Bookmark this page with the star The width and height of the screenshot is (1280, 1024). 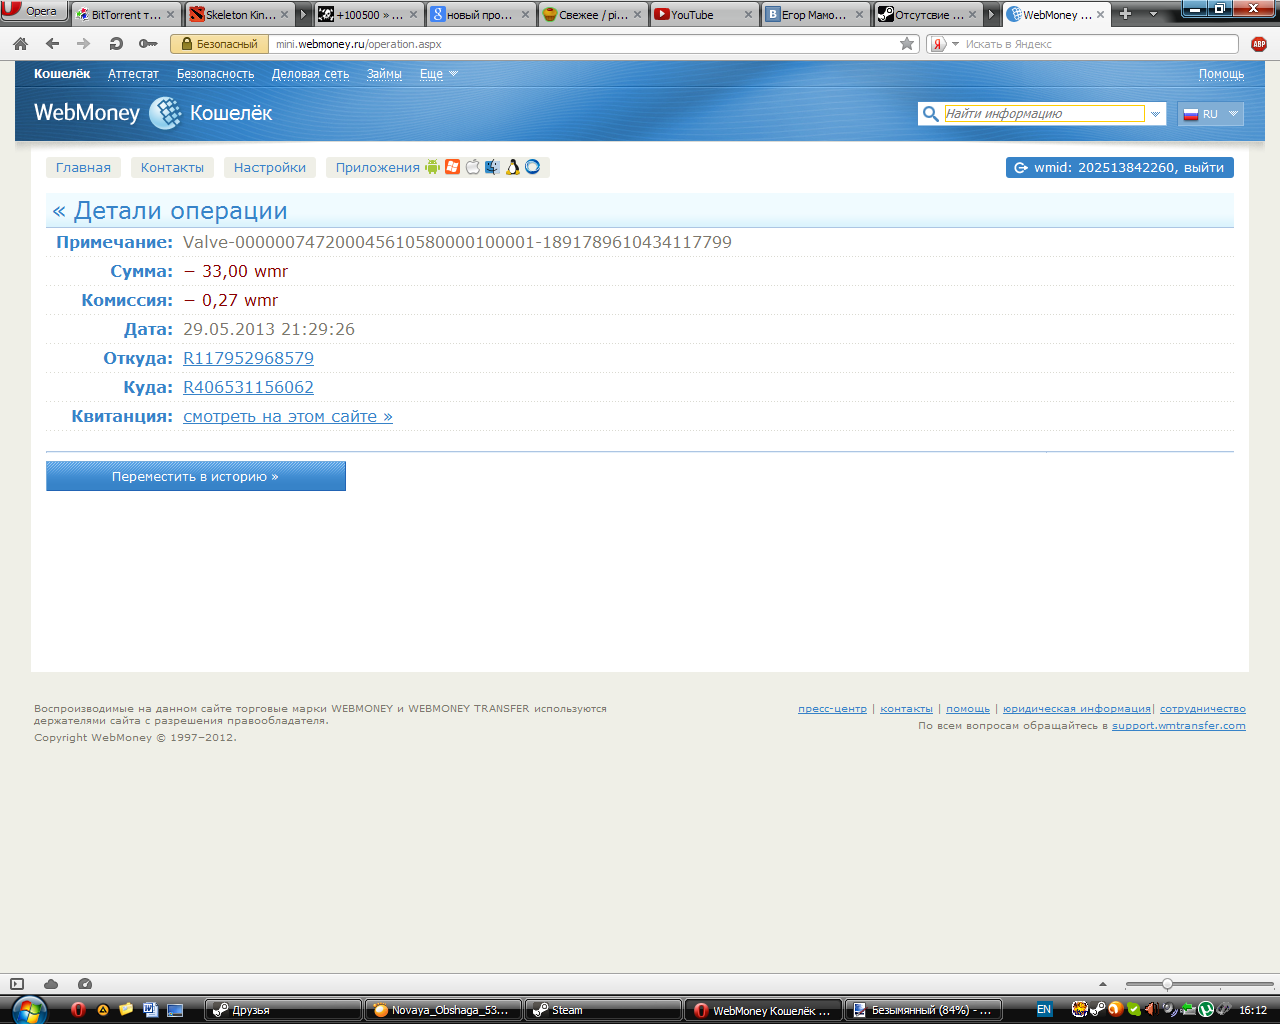point(907,44)
